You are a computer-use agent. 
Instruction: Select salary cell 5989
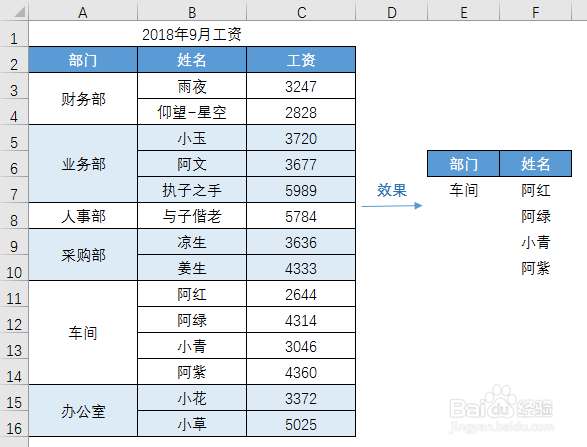click(301, 190)
